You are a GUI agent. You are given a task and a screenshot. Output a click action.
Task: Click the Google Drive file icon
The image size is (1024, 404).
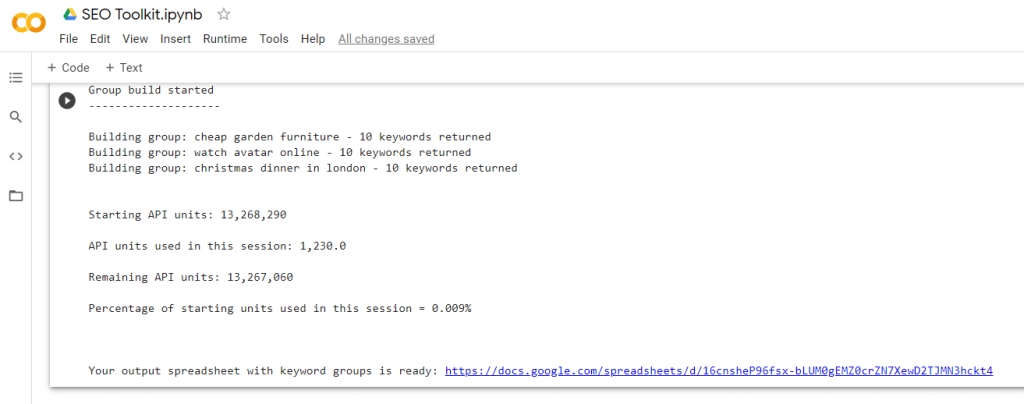tap(70, 14)
